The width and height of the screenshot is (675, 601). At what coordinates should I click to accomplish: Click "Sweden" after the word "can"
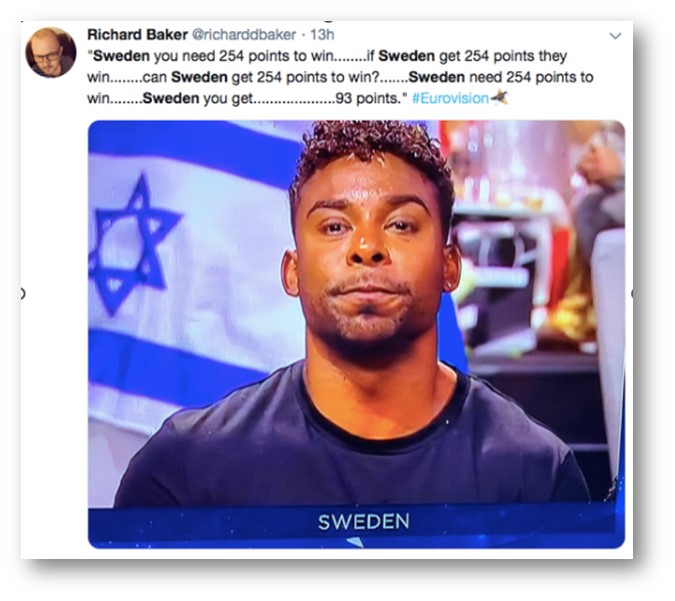click(x=199, y=77)
